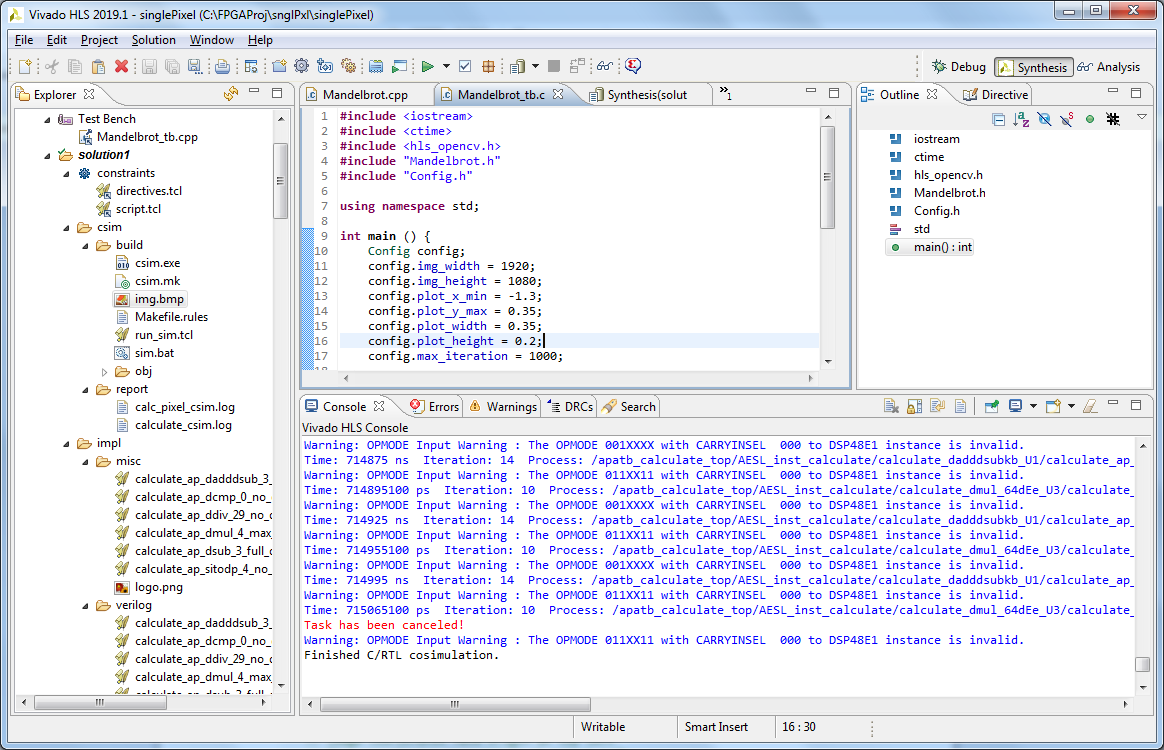1164x750 pixels.
Task: Collapse the solution1 tree node
Action: [47, 155]
